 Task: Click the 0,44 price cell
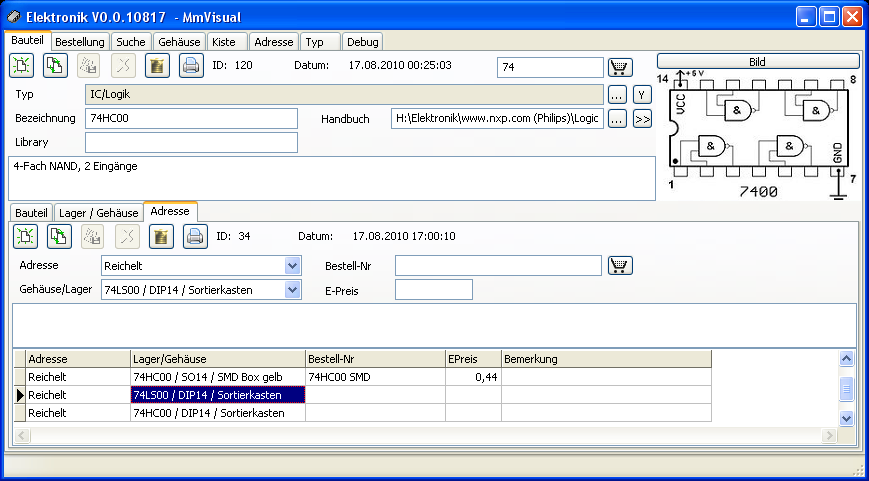(x=473, y=377)
